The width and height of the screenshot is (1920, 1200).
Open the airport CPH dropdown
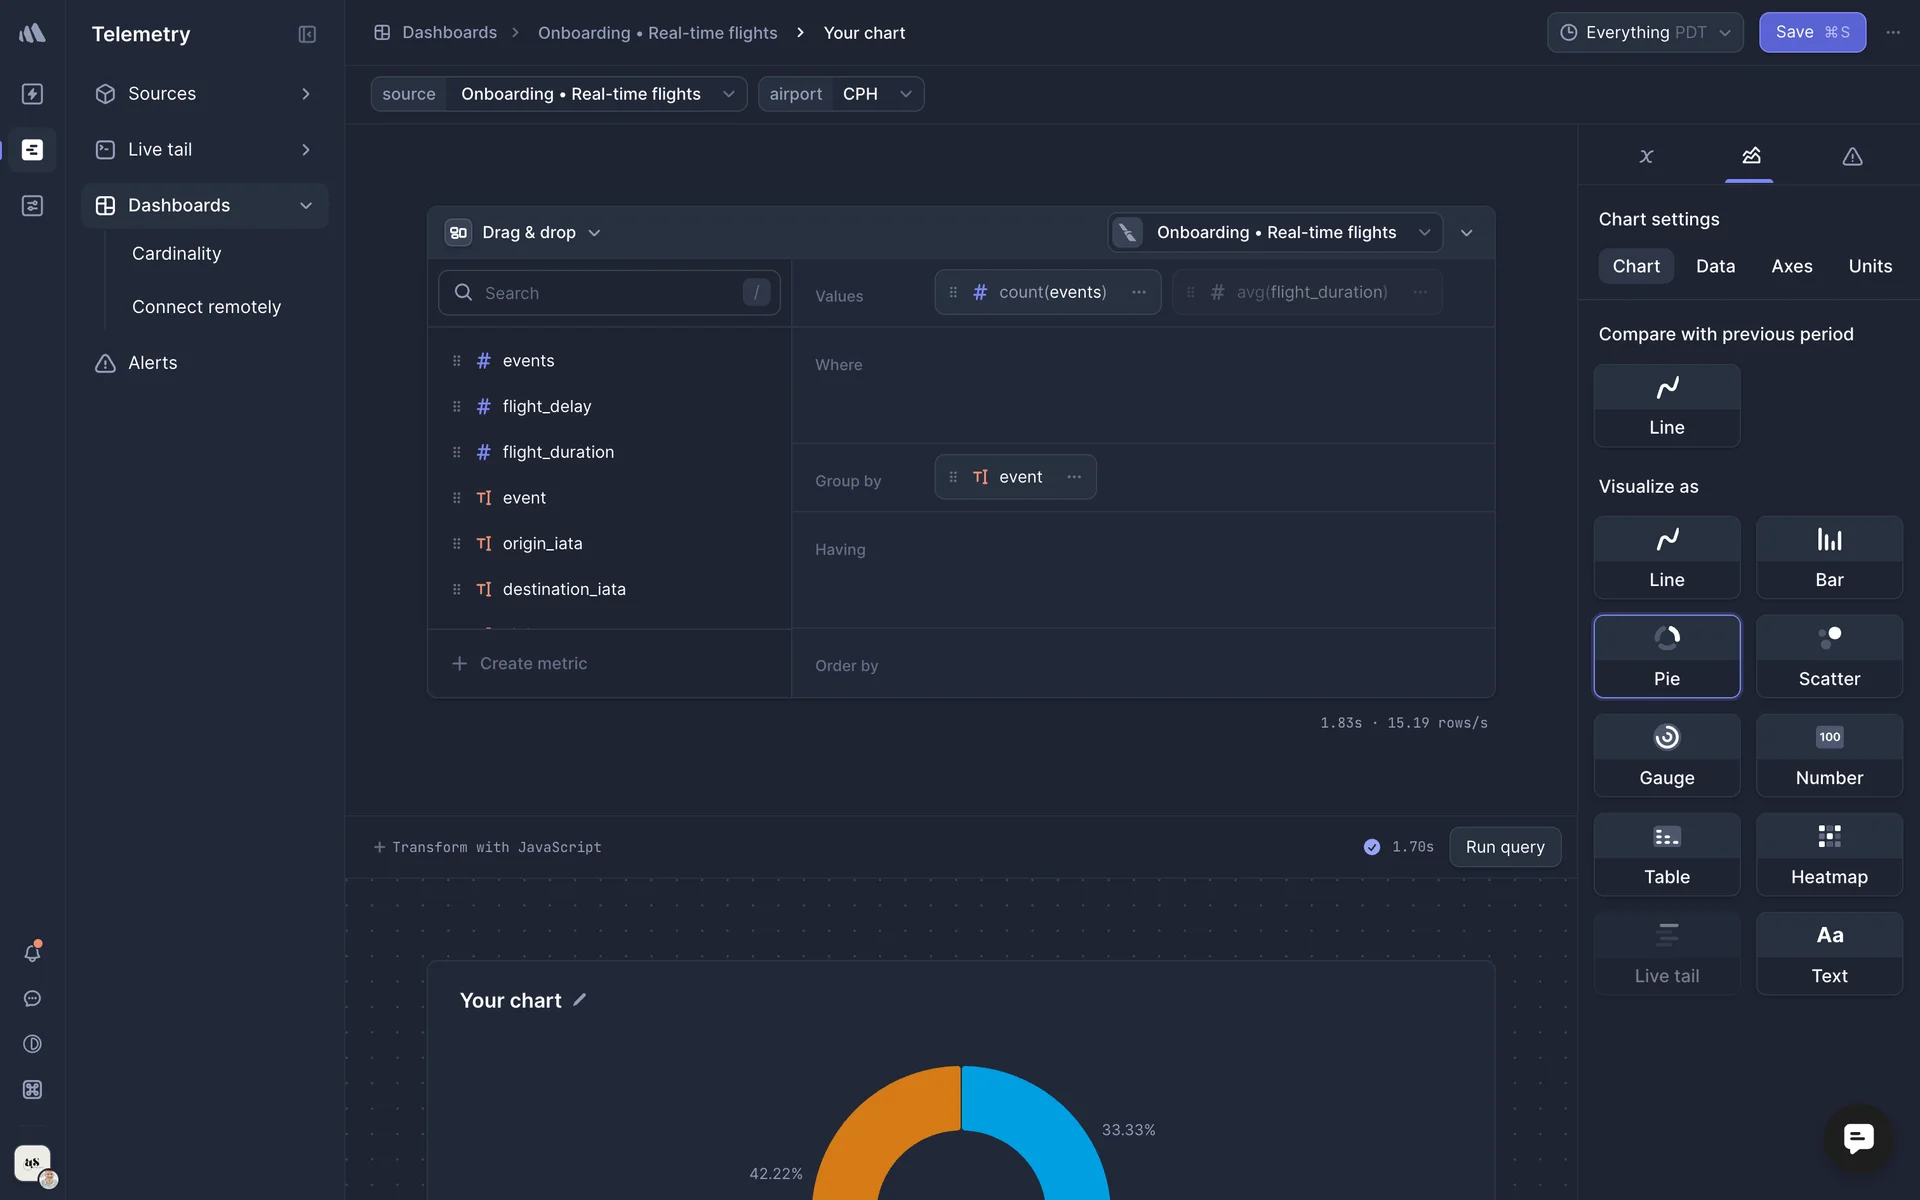876,94
